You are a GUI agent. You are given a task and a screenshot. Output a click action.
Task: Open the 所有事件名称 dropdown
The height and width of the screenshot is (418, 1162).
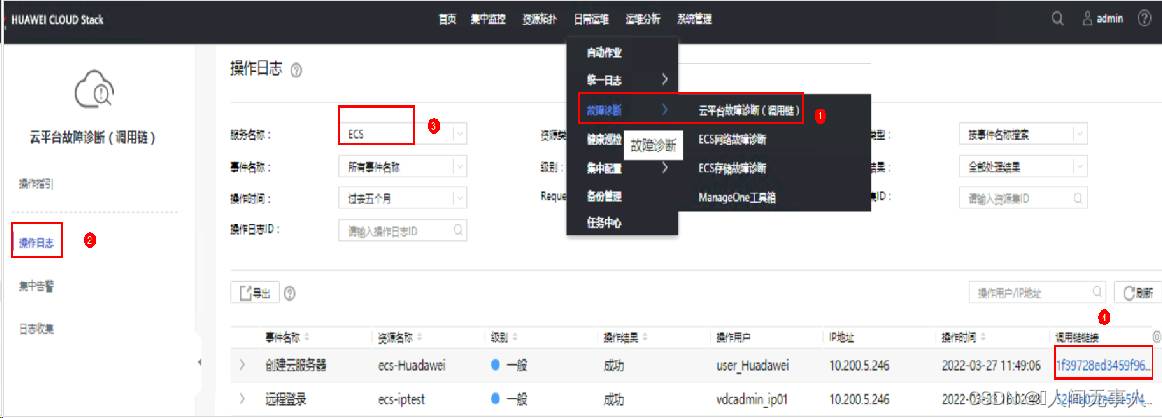(402, 167)
